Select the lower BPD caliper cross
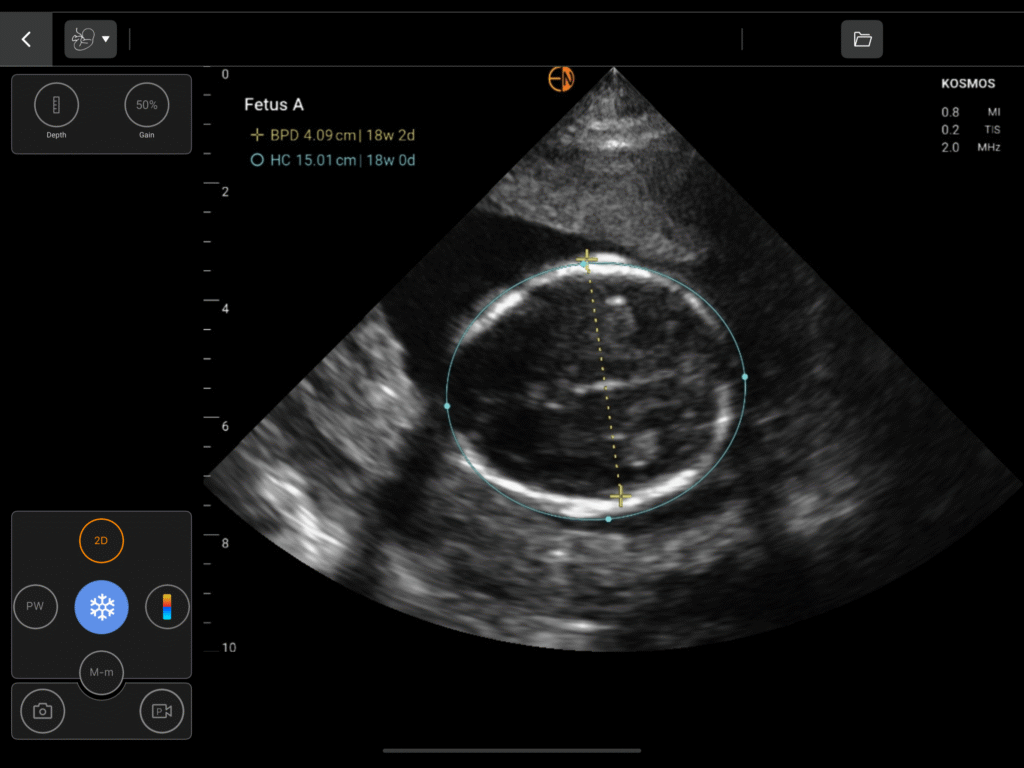This screenshot has height=768, width=1024. tap(621, 496)
